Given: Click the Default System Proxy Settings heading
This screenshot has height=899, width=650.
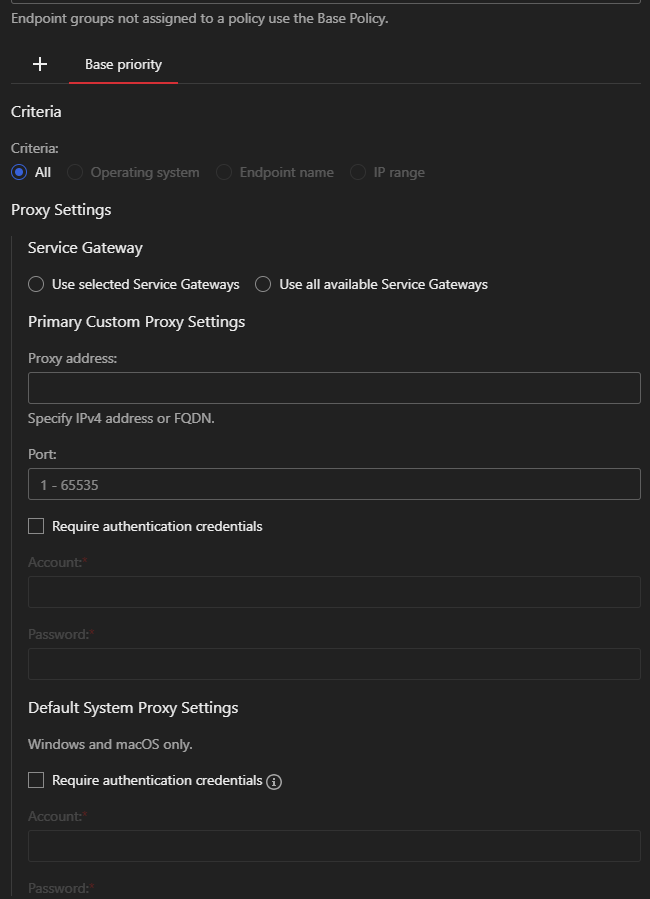Looking at the screenshot, I should click(x=133, y=708).
